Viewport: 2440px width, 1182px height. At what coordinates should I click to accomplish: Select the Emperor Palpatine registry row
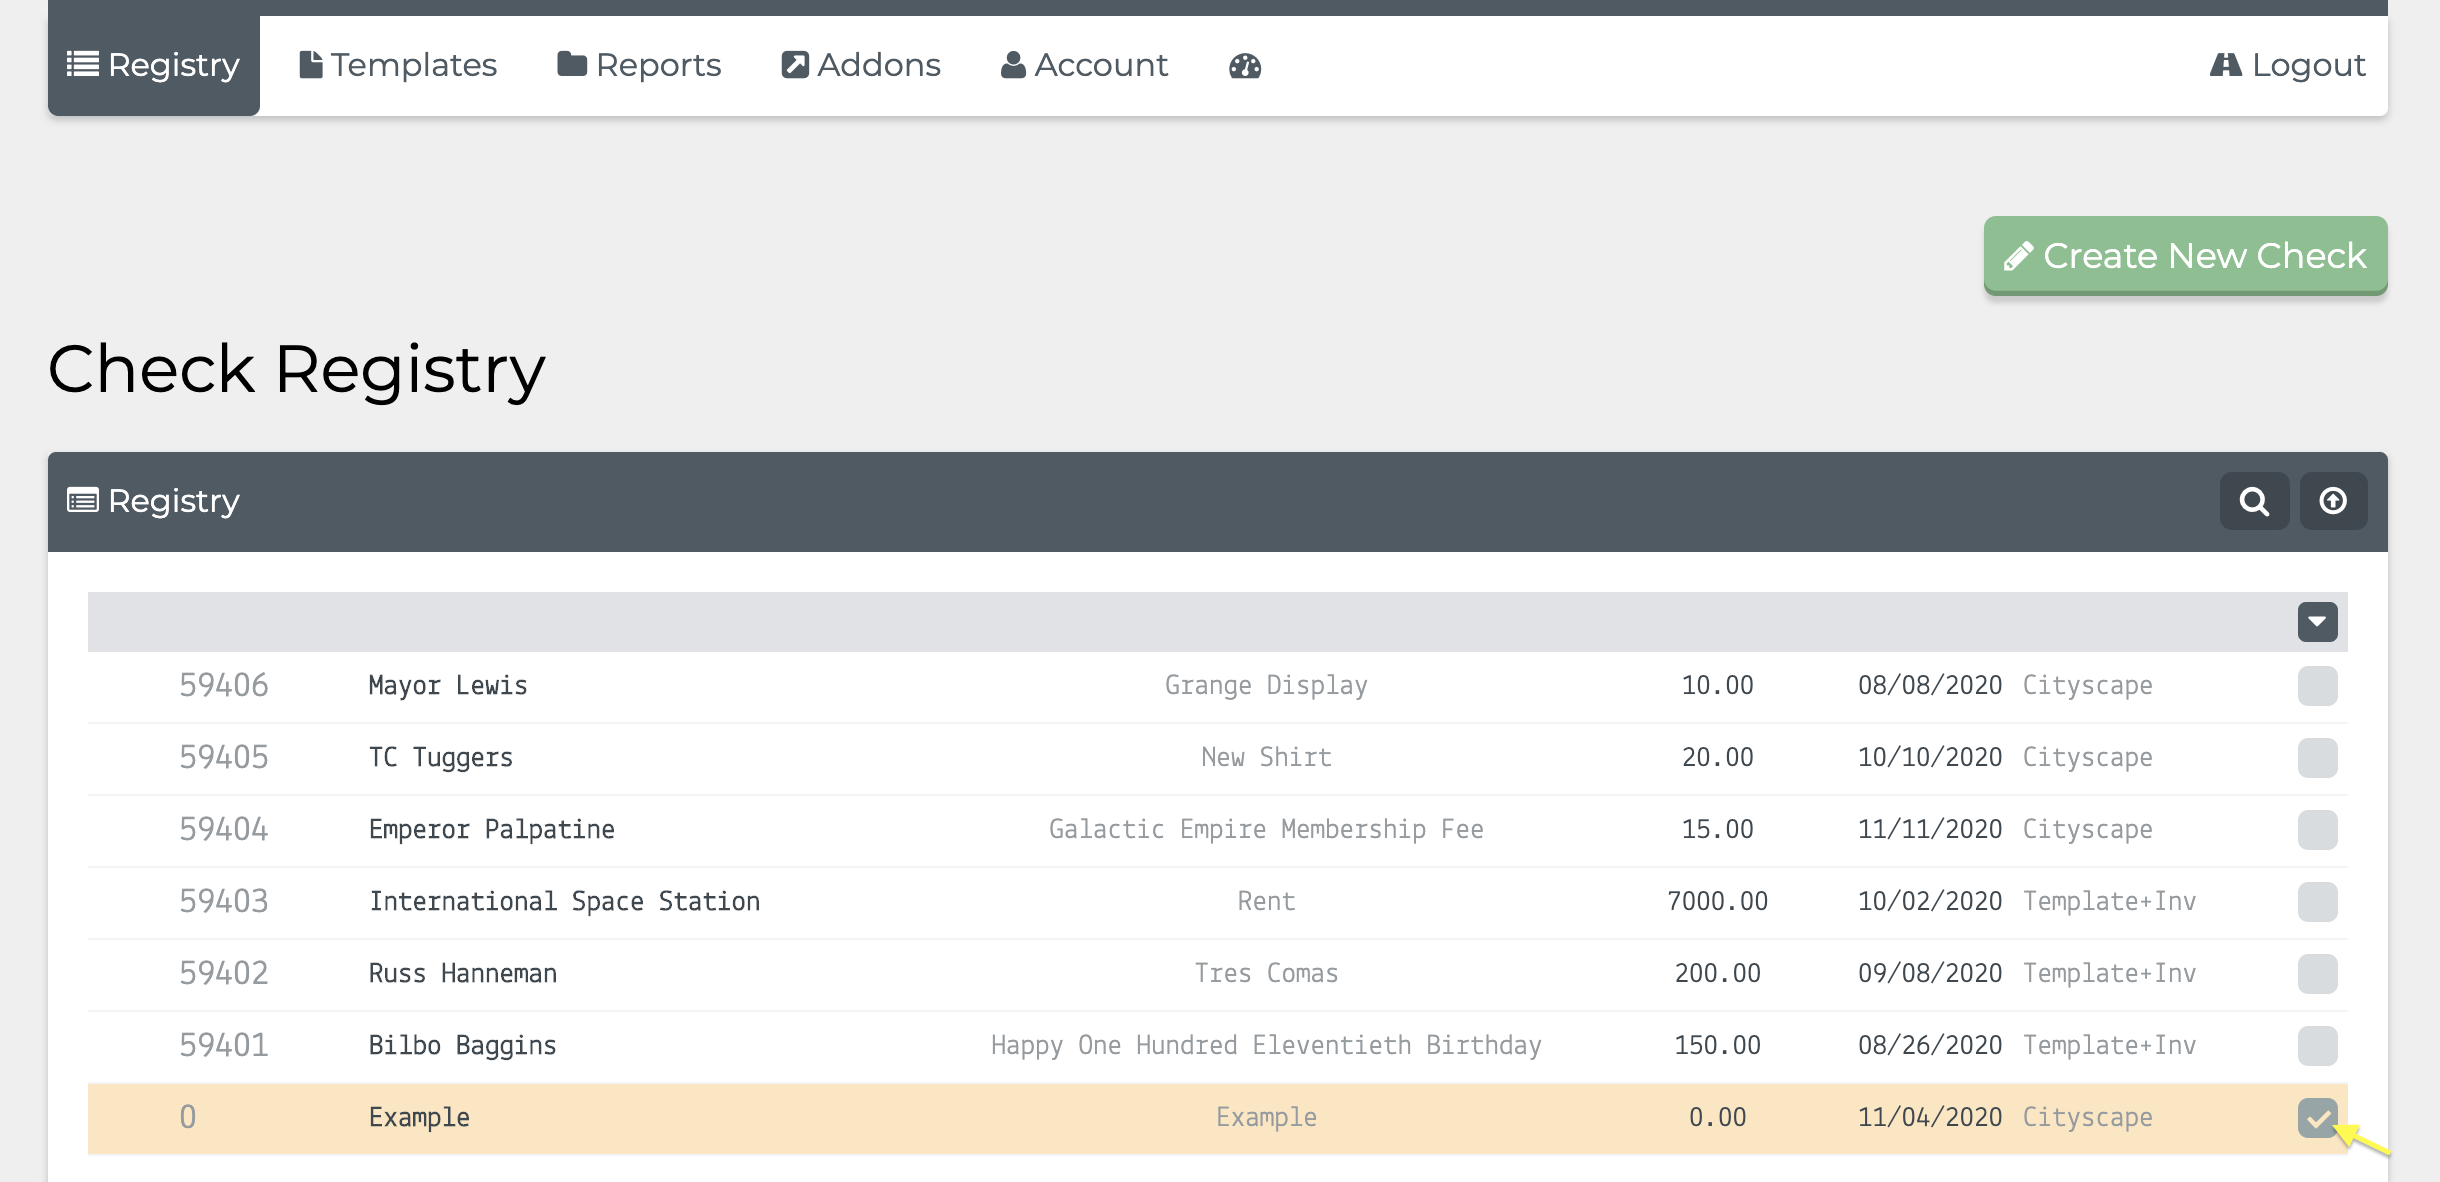(x=492, y=828)
